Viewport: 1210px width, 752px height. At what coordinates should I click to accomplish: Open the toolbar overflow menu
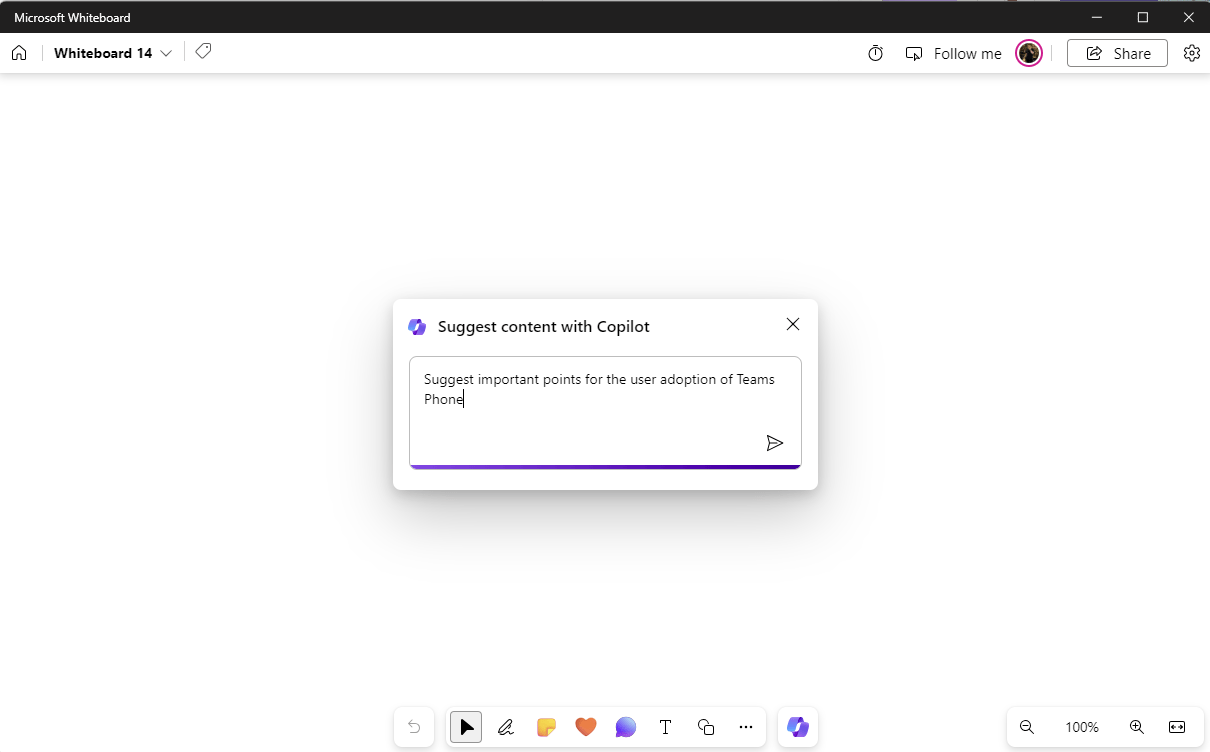745,727
